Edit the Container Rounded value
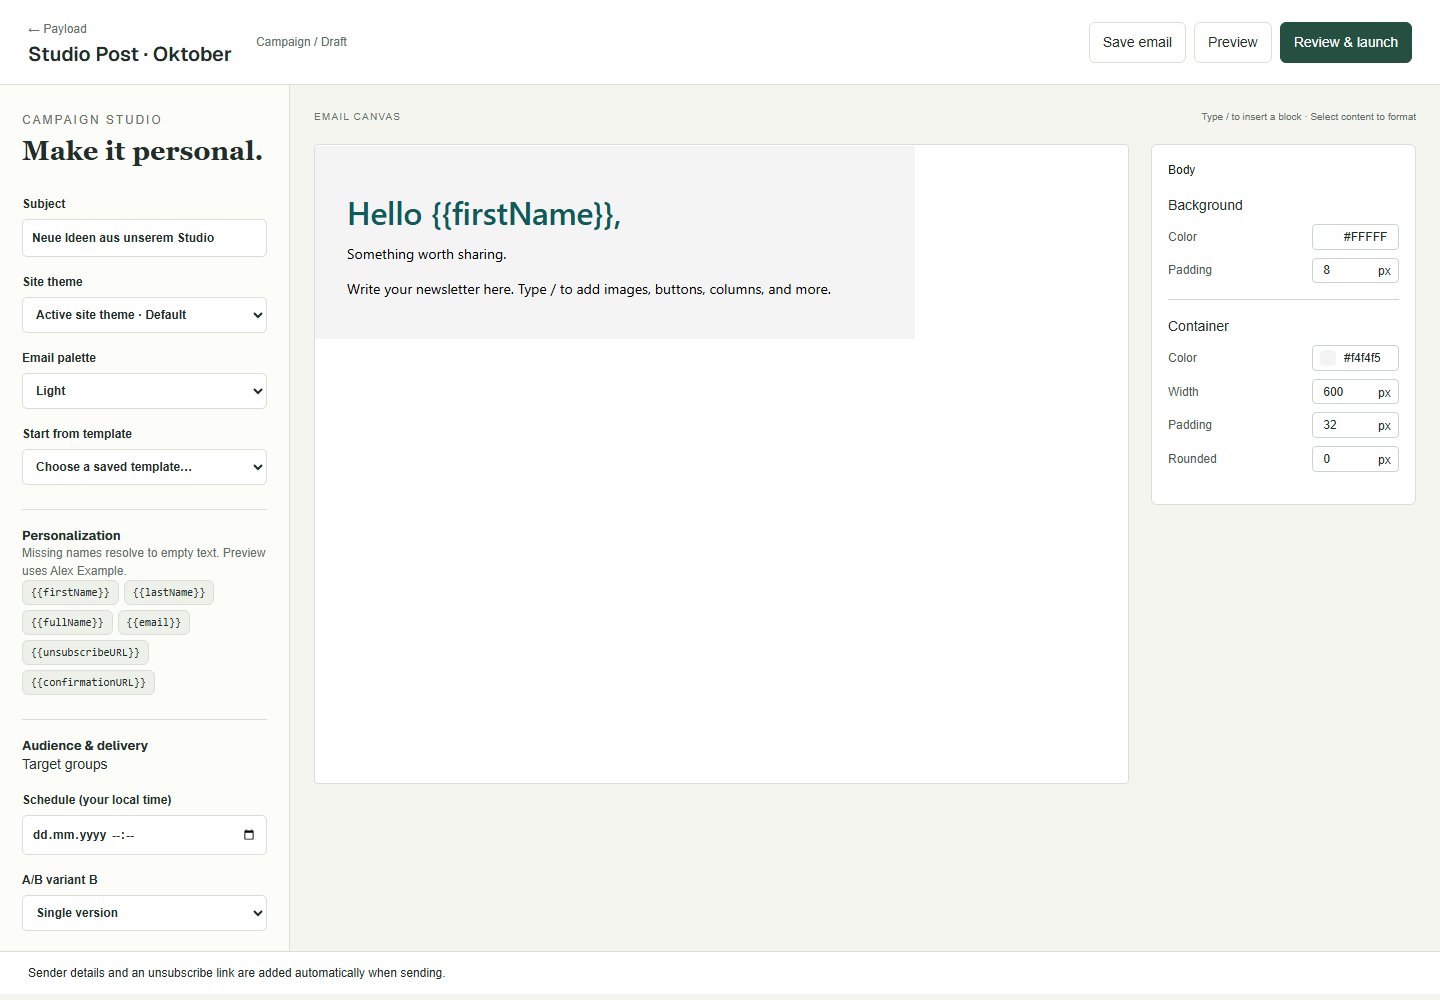 (x=1355, y=459)
